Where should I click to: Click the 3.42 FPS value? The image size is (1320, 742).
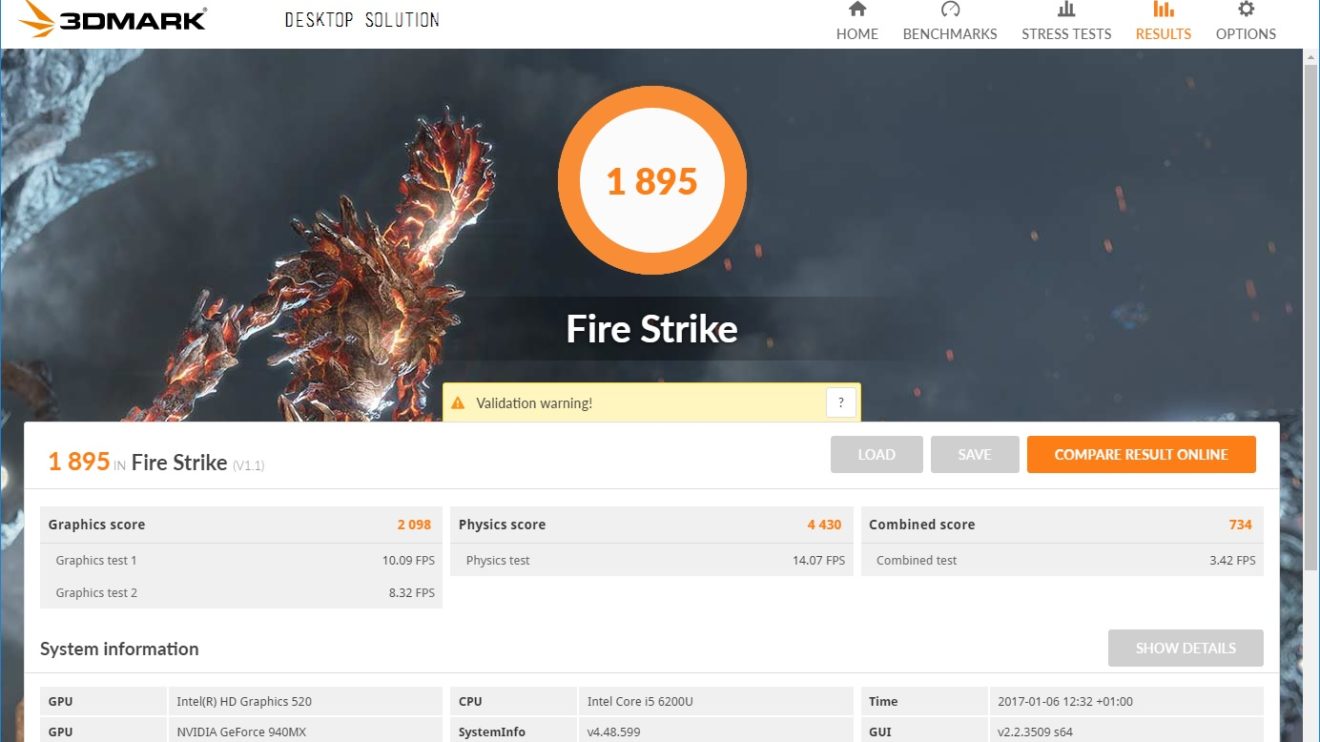tap(1232, 560)
